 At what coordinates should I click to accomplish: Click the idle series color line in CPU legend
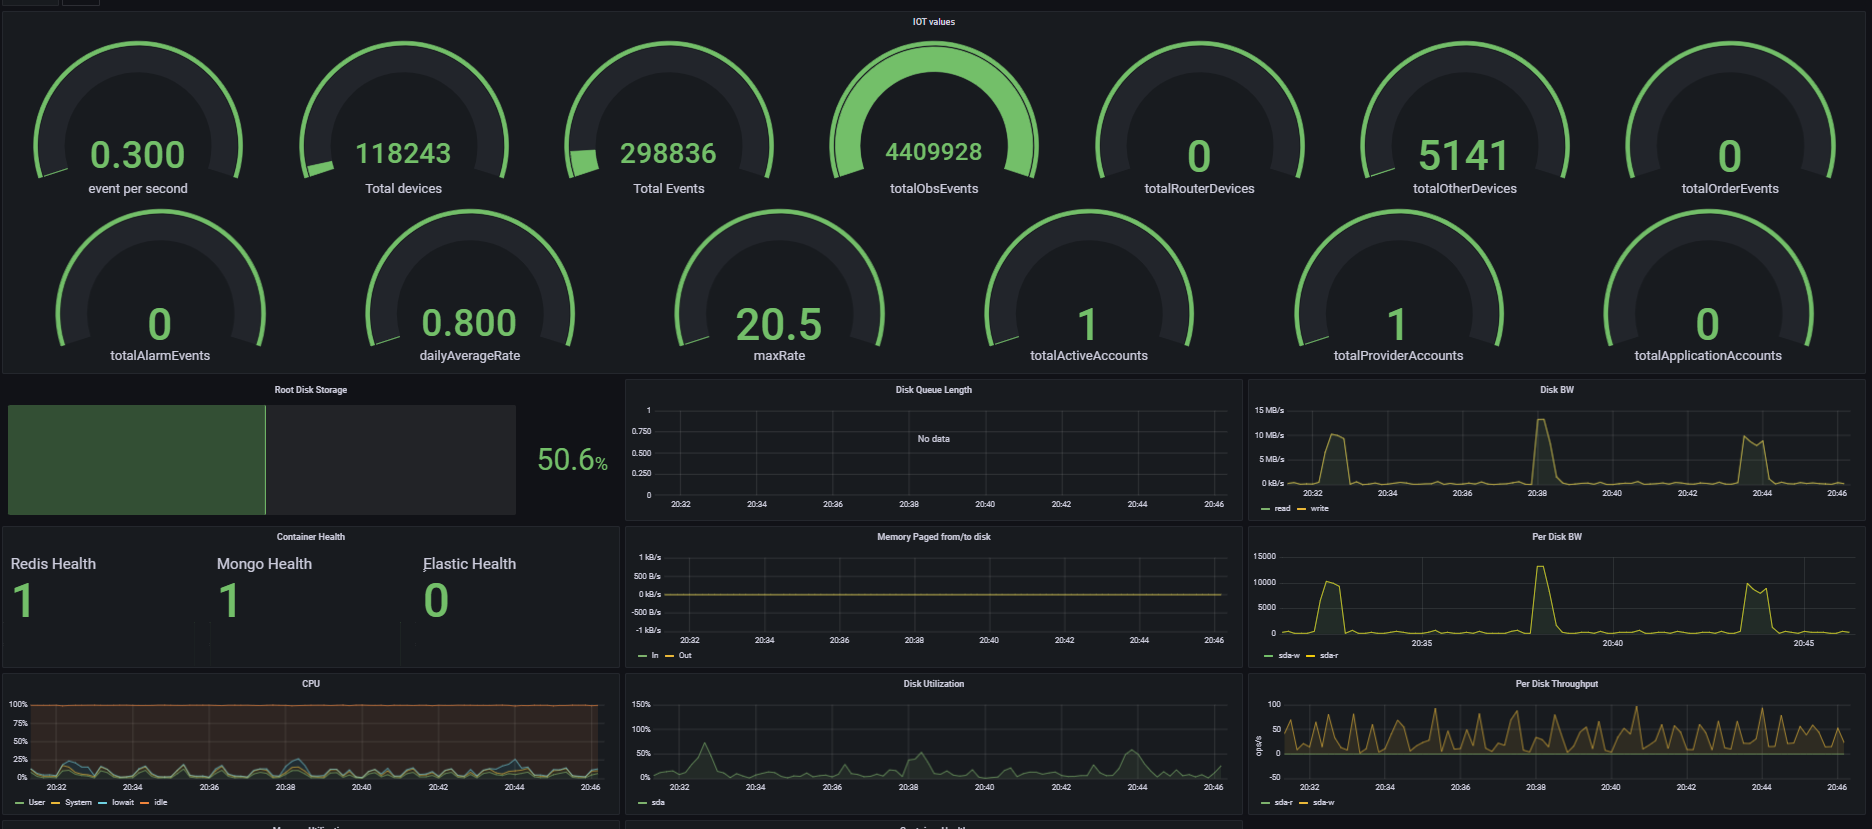tap(145, 803)
